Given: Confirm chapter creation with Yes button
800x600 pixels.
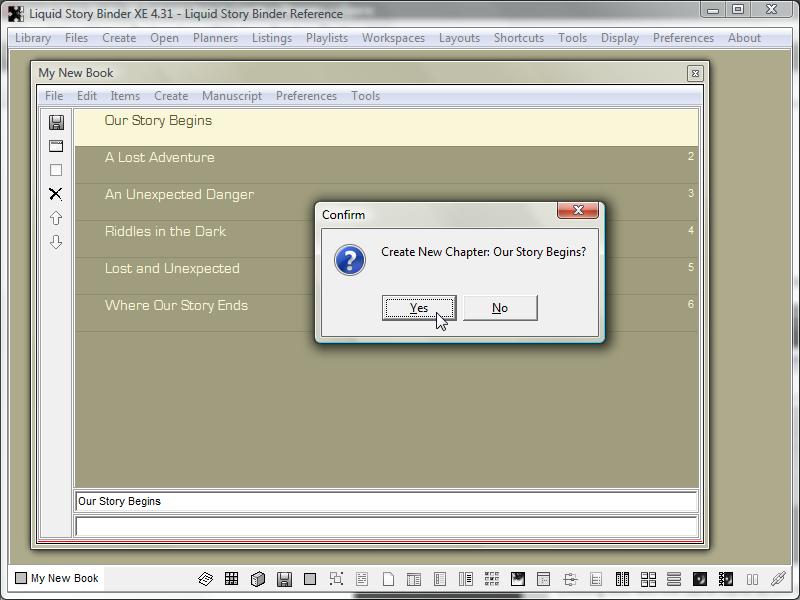Looking at the screenshot, I should [x=419, y=308].
